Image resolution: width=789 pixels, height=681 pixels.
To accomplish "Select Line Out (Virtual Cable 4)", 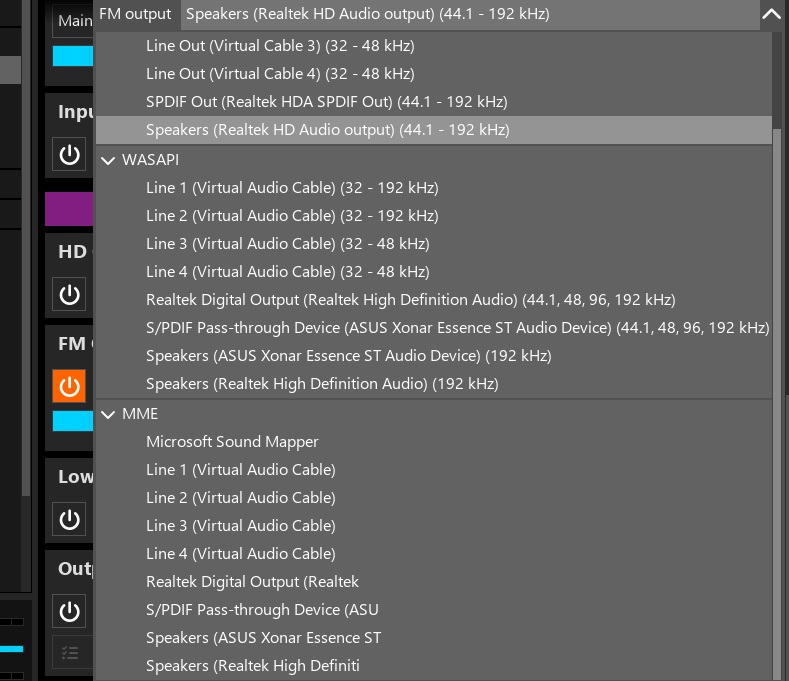I will pyautogui.click(x=434, y=74).
